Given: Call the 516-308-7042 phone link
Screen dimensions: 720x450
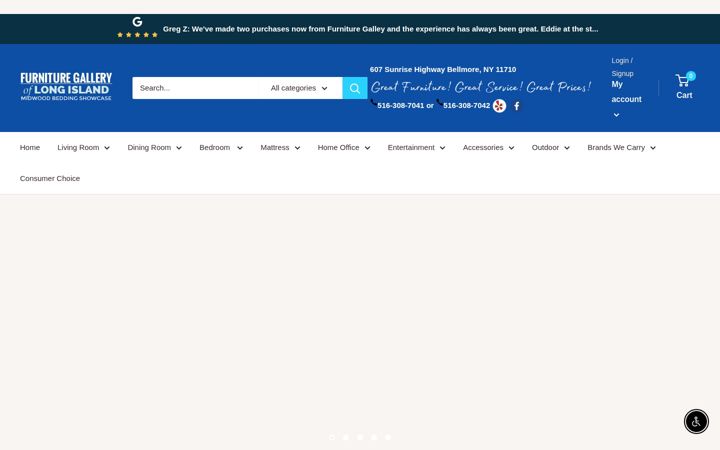Looking at the screenshot, I should 467,106.
